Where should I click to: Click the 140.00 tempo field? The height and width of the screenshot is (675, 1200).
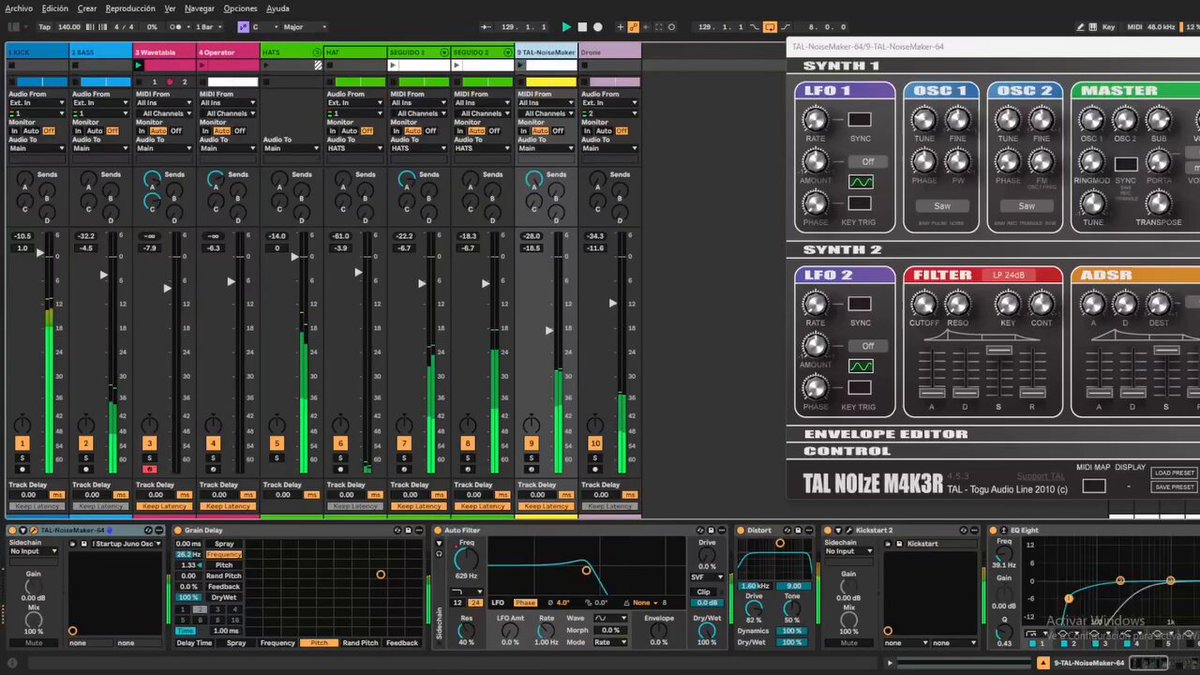70,27
